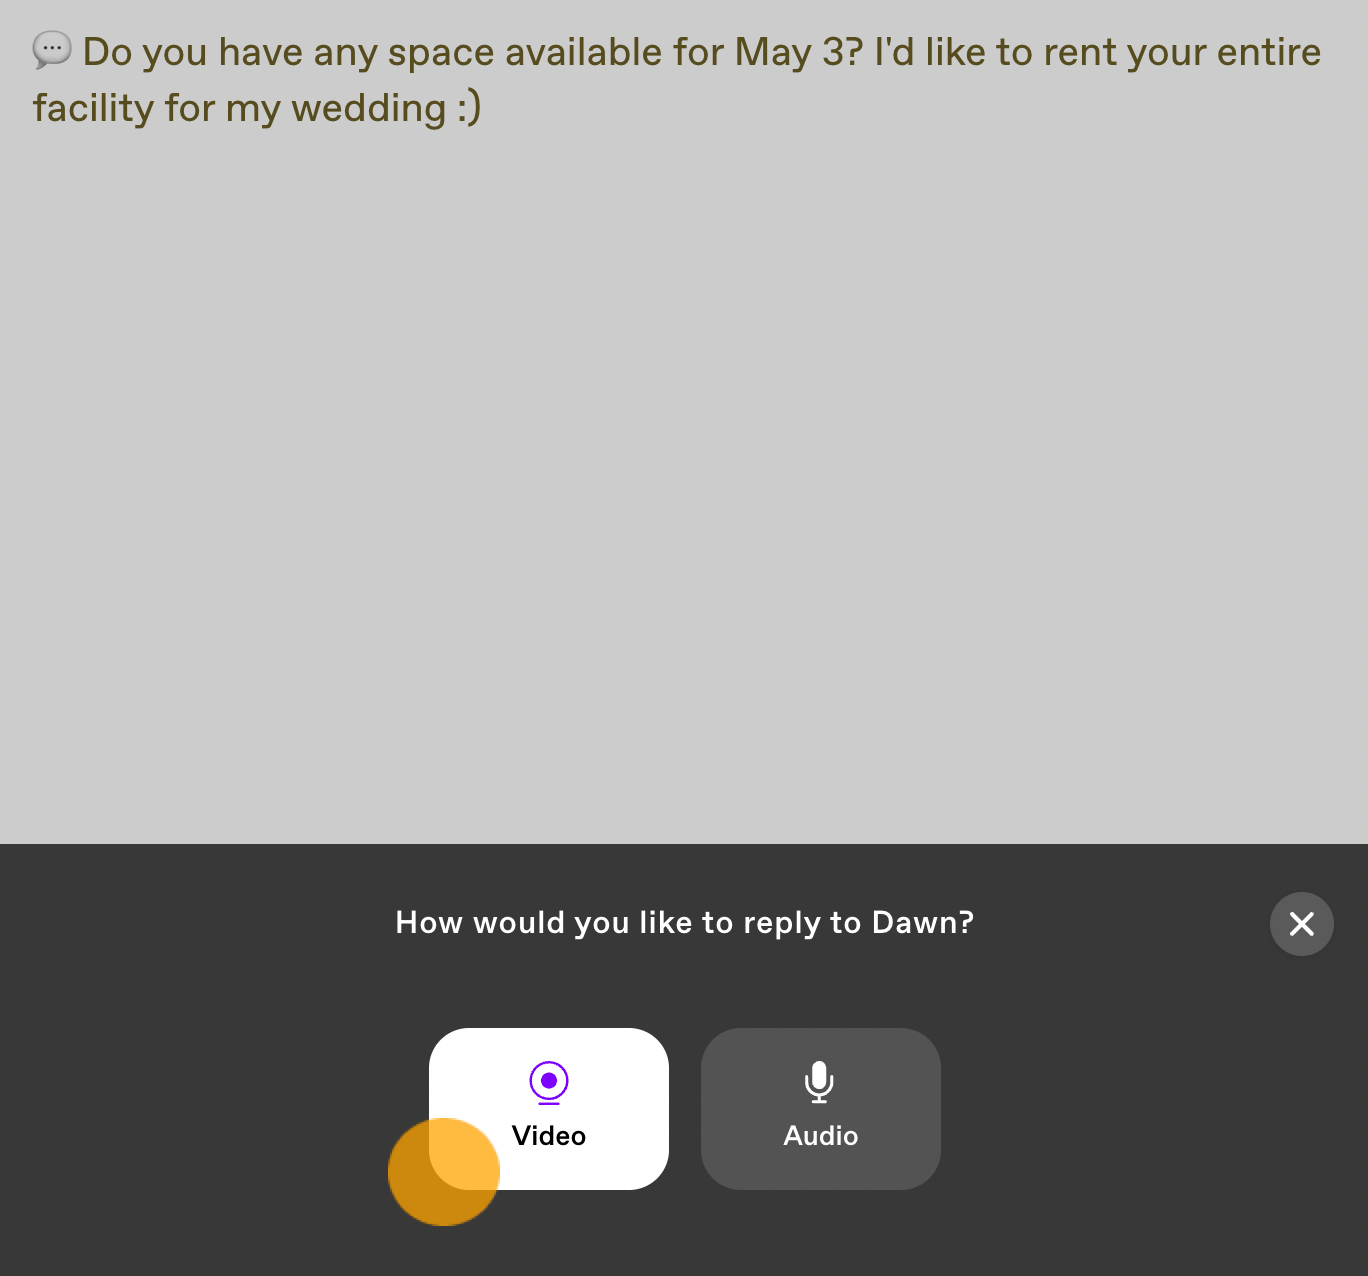Choose Video as the reply type

click(x=549, y=1108)
